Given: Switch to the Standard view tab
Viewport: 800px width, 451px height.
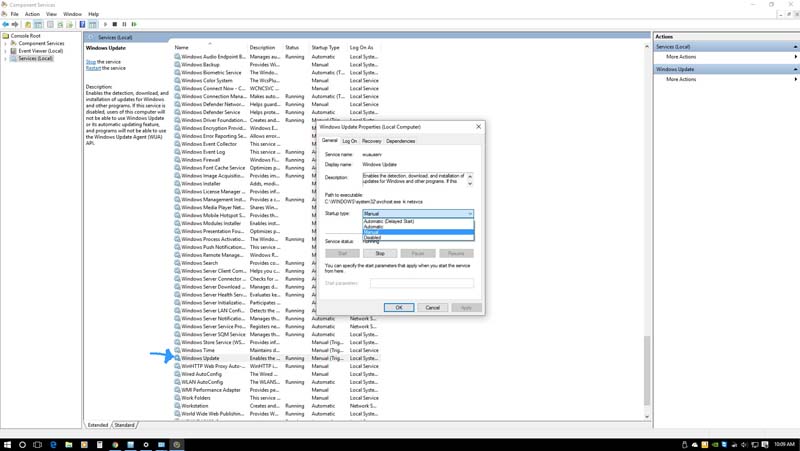Looking at the screenshot, I should pyautogui.click(x=124, y=425).
